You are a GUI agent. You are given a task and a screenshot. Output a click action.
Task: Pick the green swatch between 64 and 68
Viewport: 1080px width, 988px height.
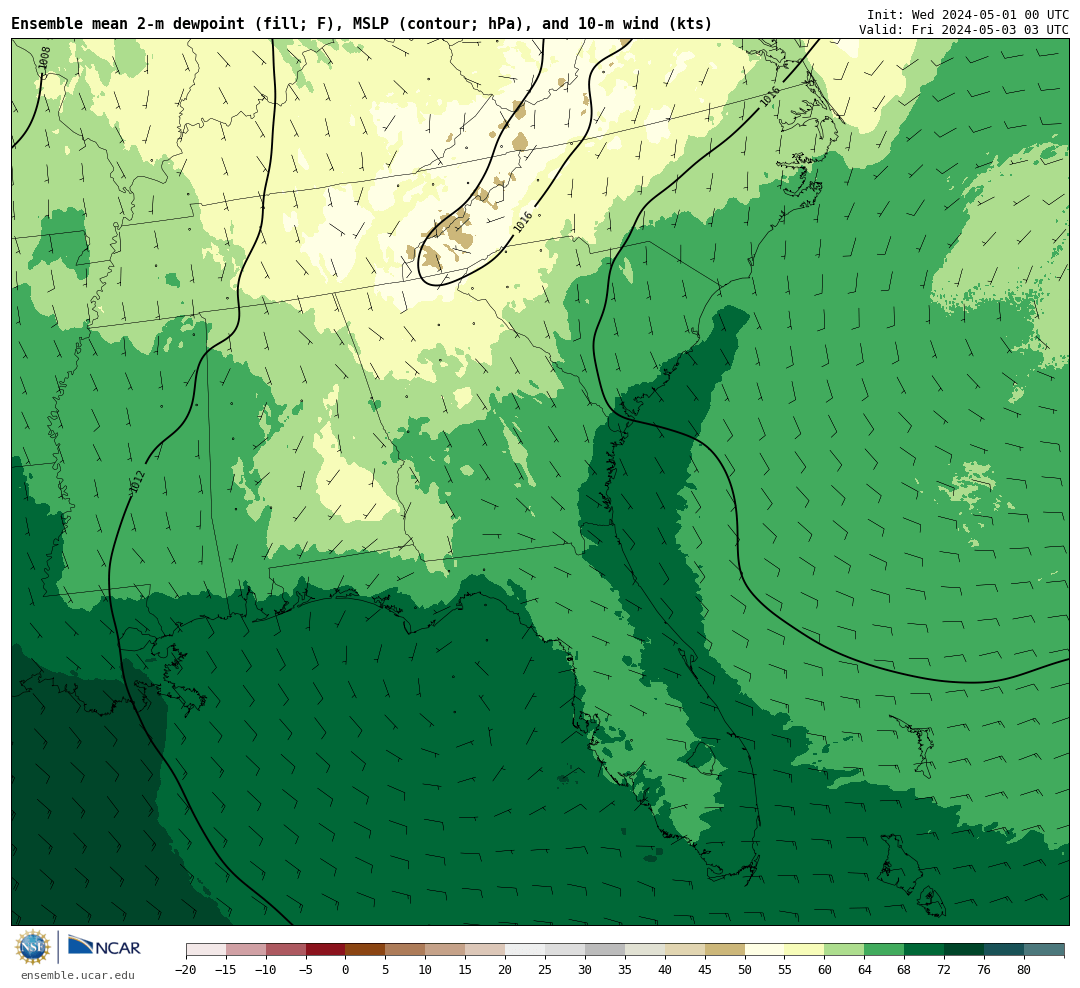click(884, 950)
